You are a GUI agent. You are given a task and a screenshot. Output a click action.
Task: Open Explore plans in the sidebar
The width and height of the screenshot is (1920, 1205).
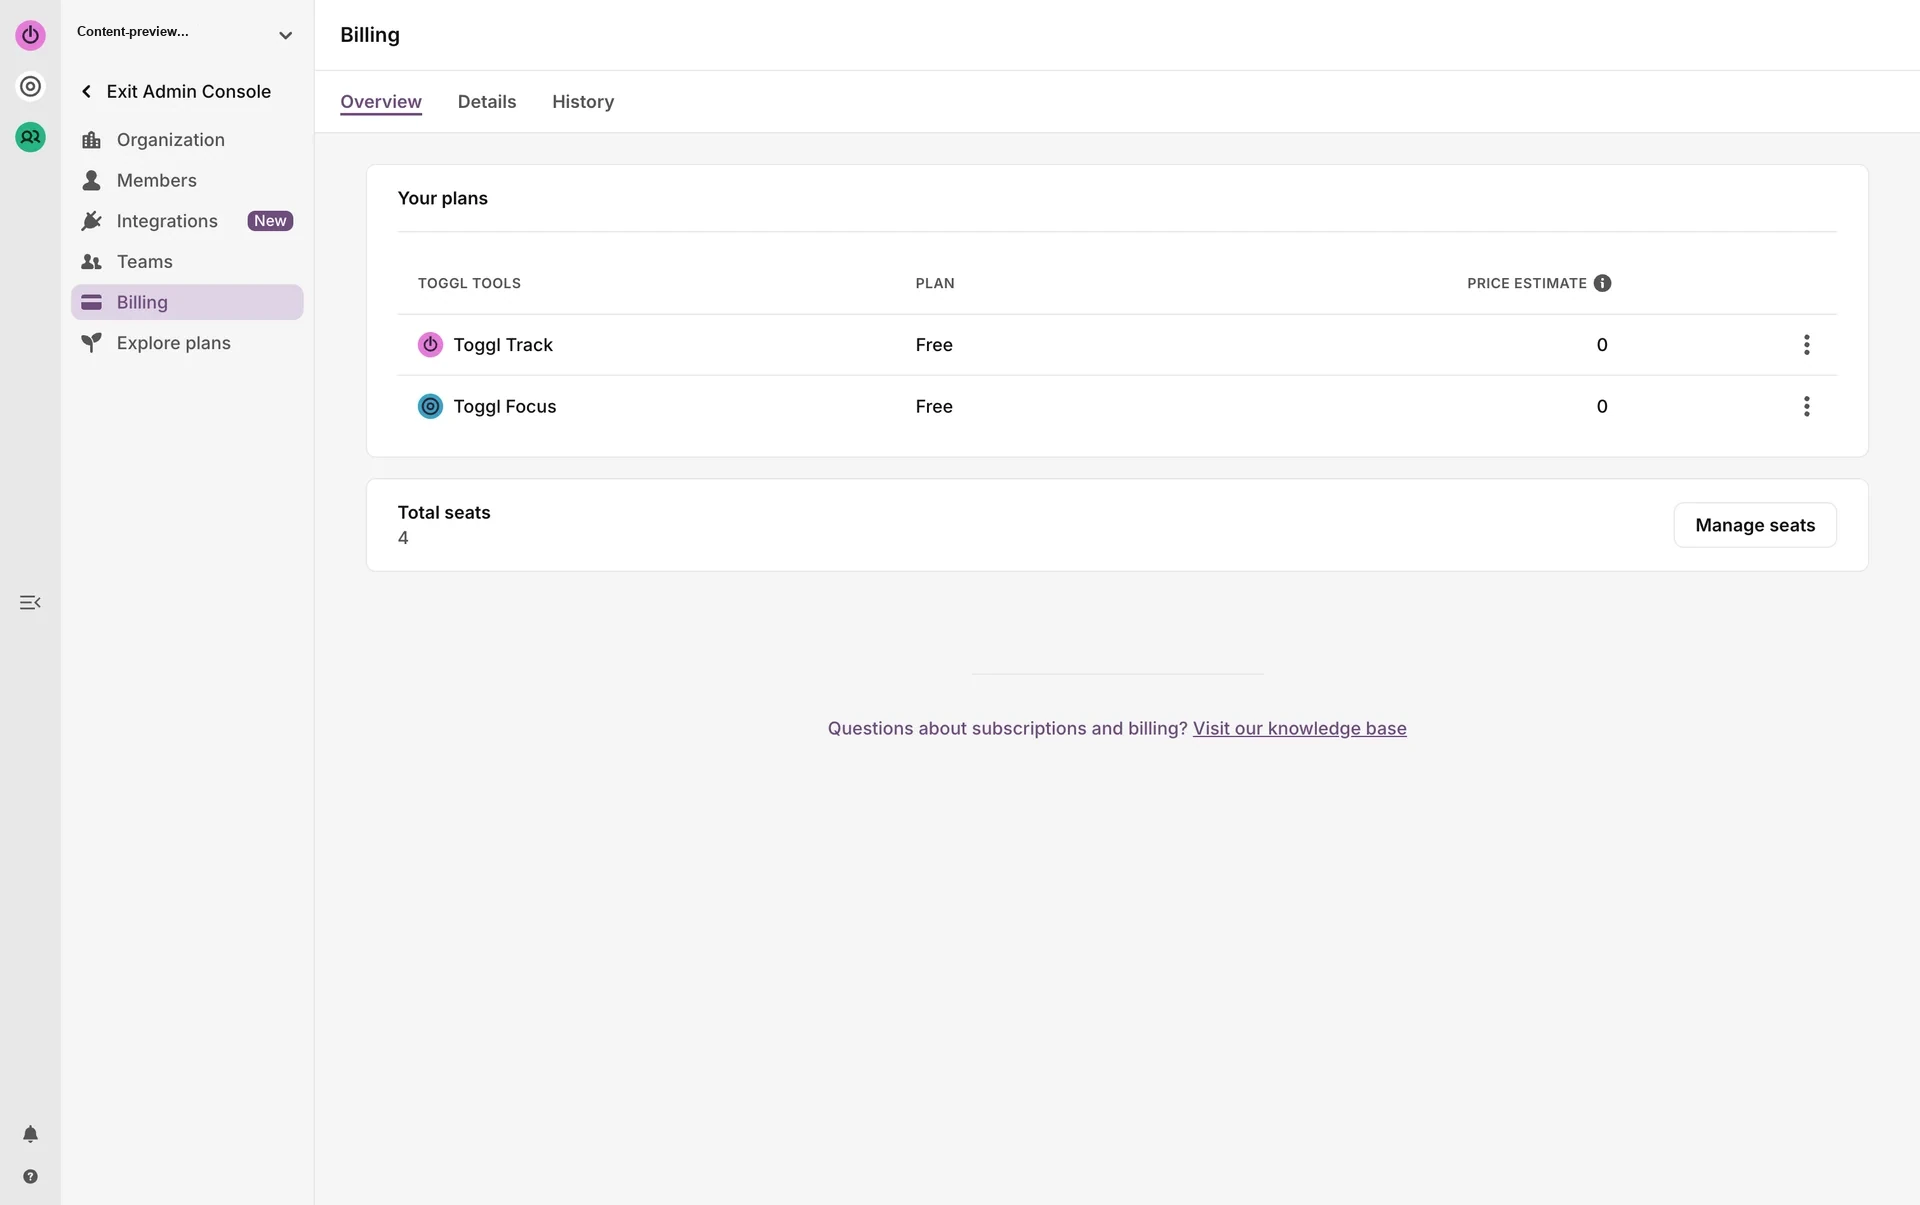click(187, 343)
